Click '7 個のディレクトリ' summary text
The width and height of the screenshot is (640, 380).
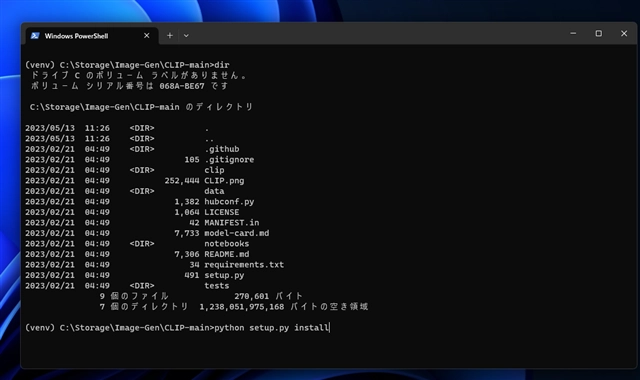point(144,307)
